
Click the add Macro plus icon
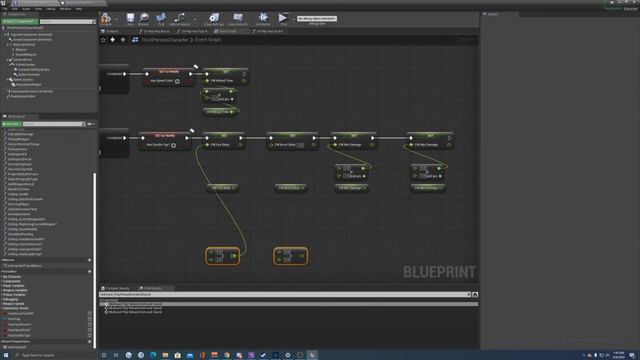click(89, 260)
